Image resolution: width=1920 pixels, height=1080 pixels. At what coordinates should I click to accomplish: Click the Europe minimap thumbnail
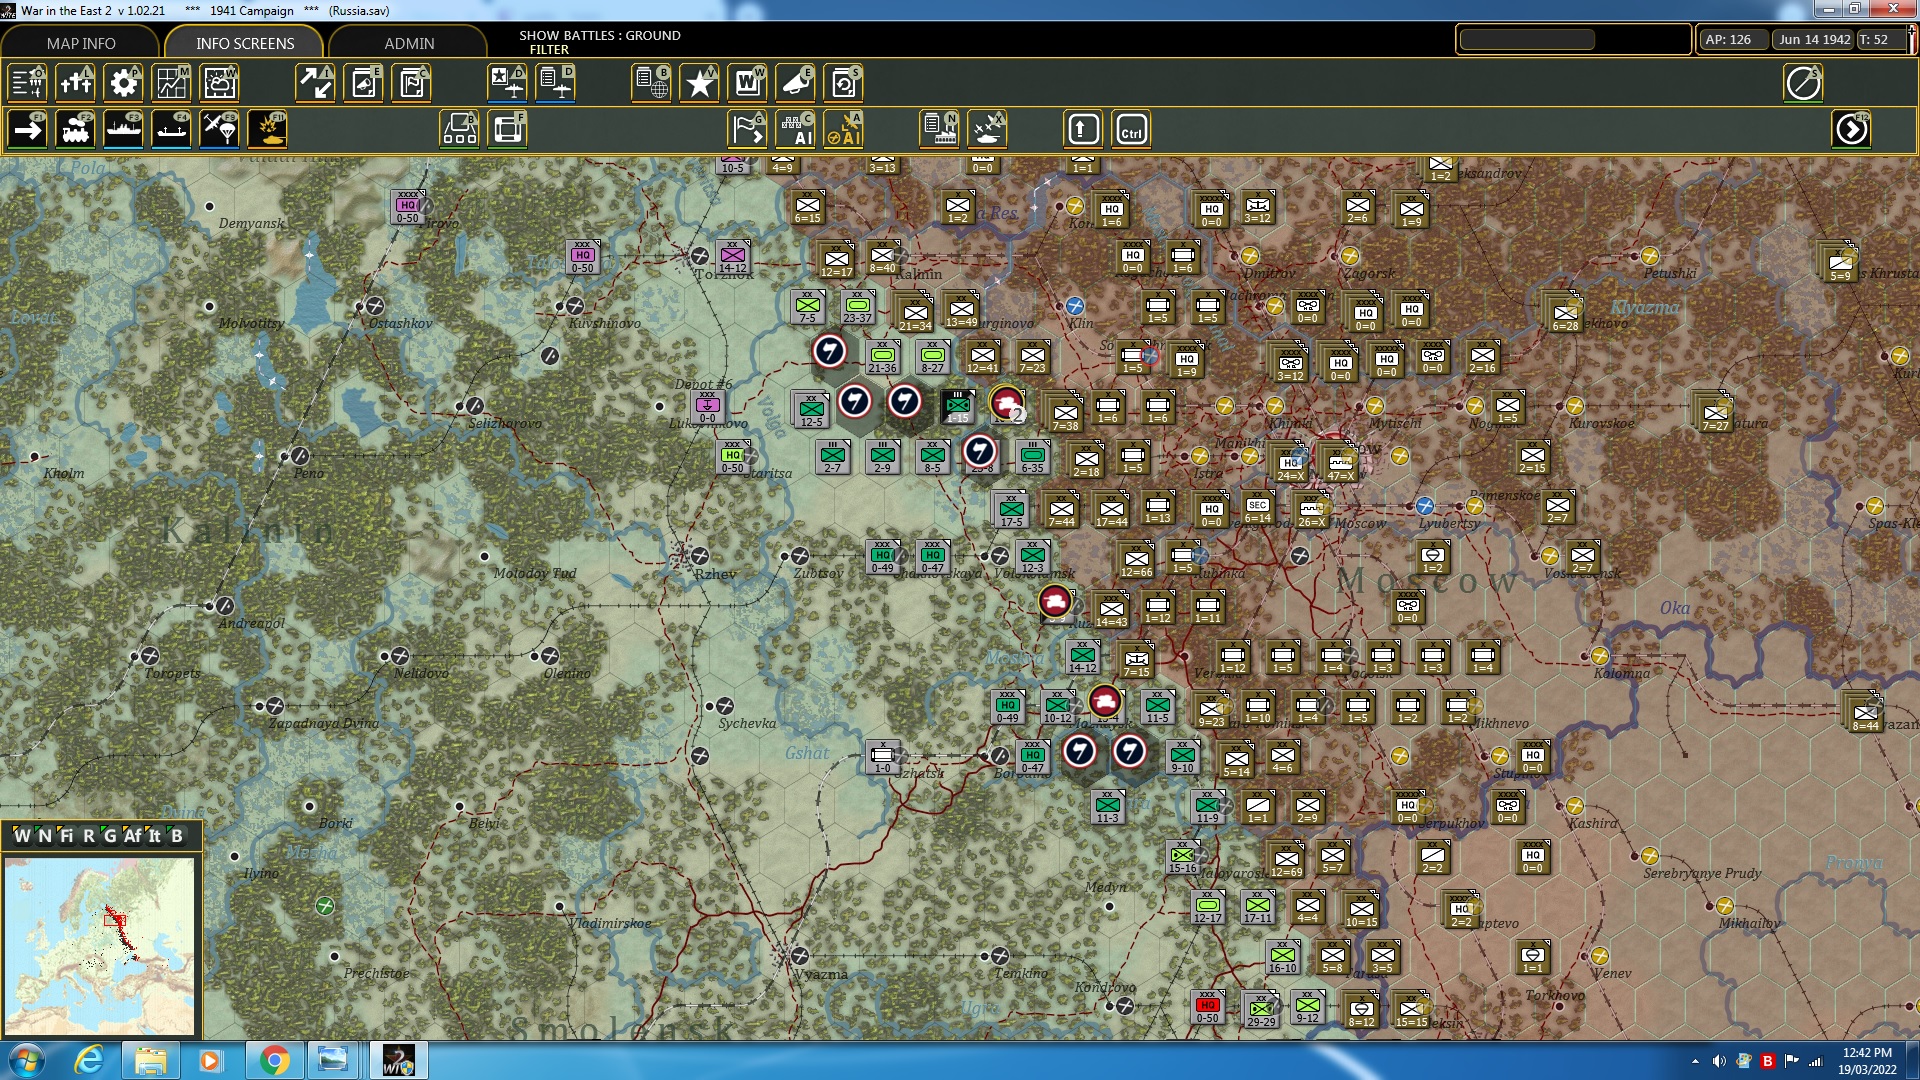click(99, 945)
